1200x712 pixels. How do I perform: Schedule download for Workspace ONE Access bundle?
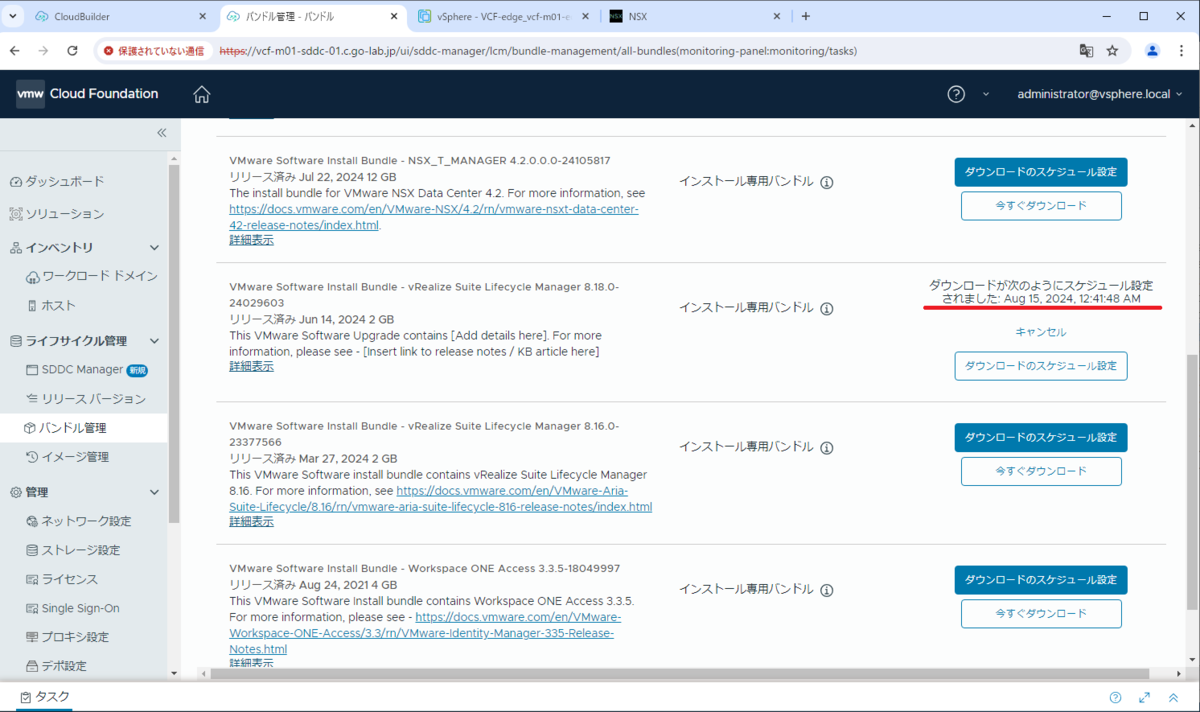click(x=1041, y=580)
